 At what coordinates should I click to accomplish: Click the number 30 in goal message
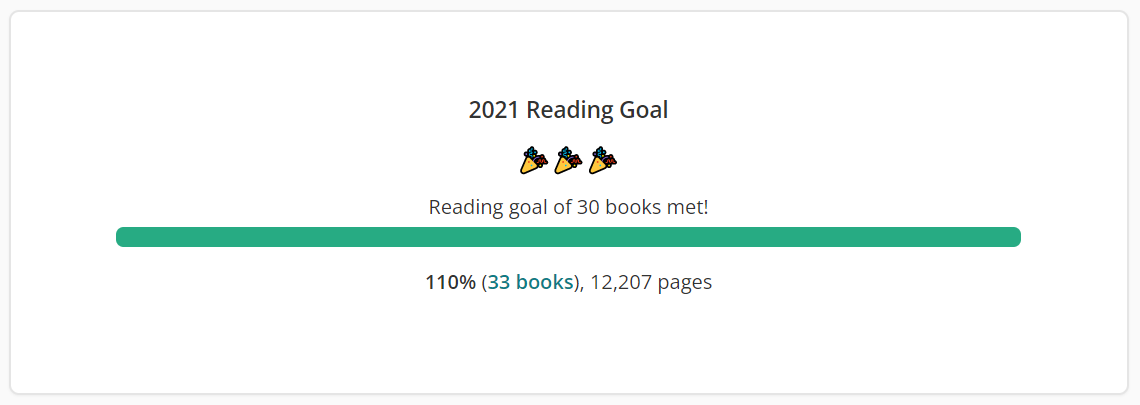(x=587, y=208)
